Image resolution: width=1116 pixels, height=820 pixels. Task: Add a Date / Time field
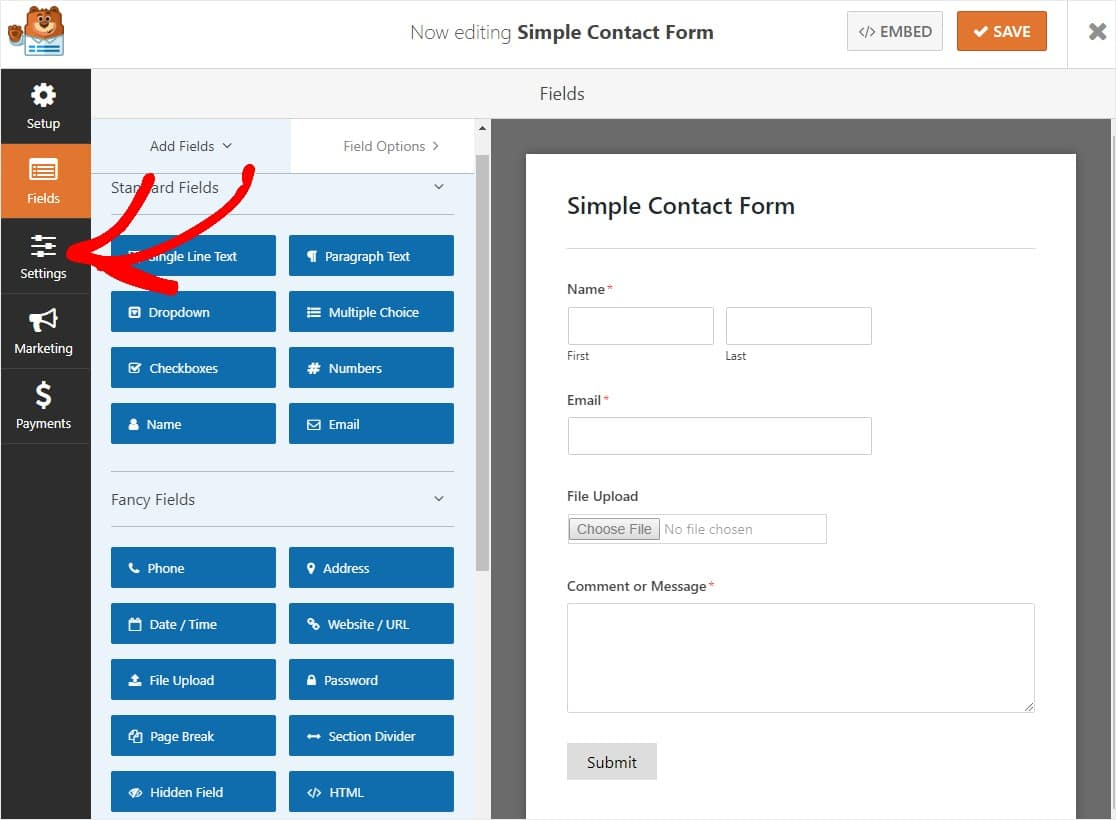coord(193,624)
